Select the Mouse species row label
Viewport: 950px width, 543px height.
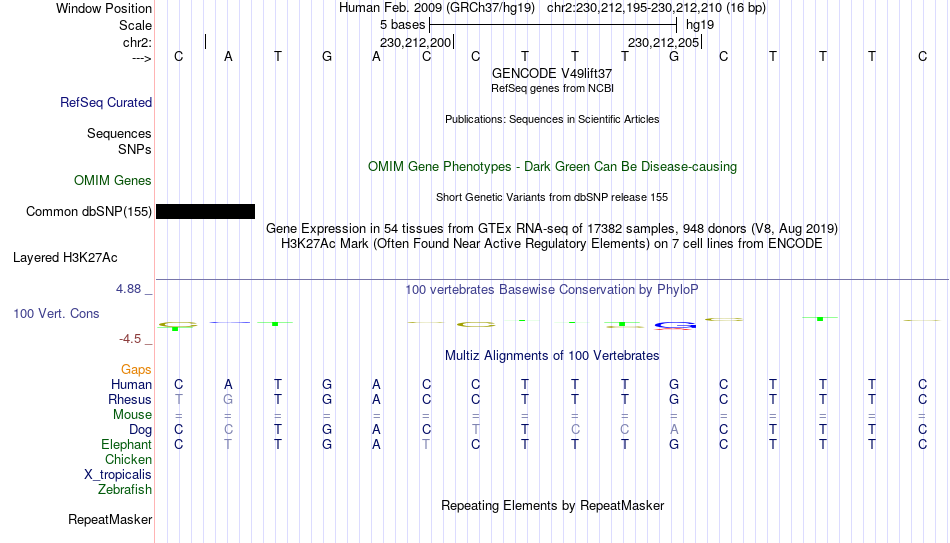tap(132, 415)
